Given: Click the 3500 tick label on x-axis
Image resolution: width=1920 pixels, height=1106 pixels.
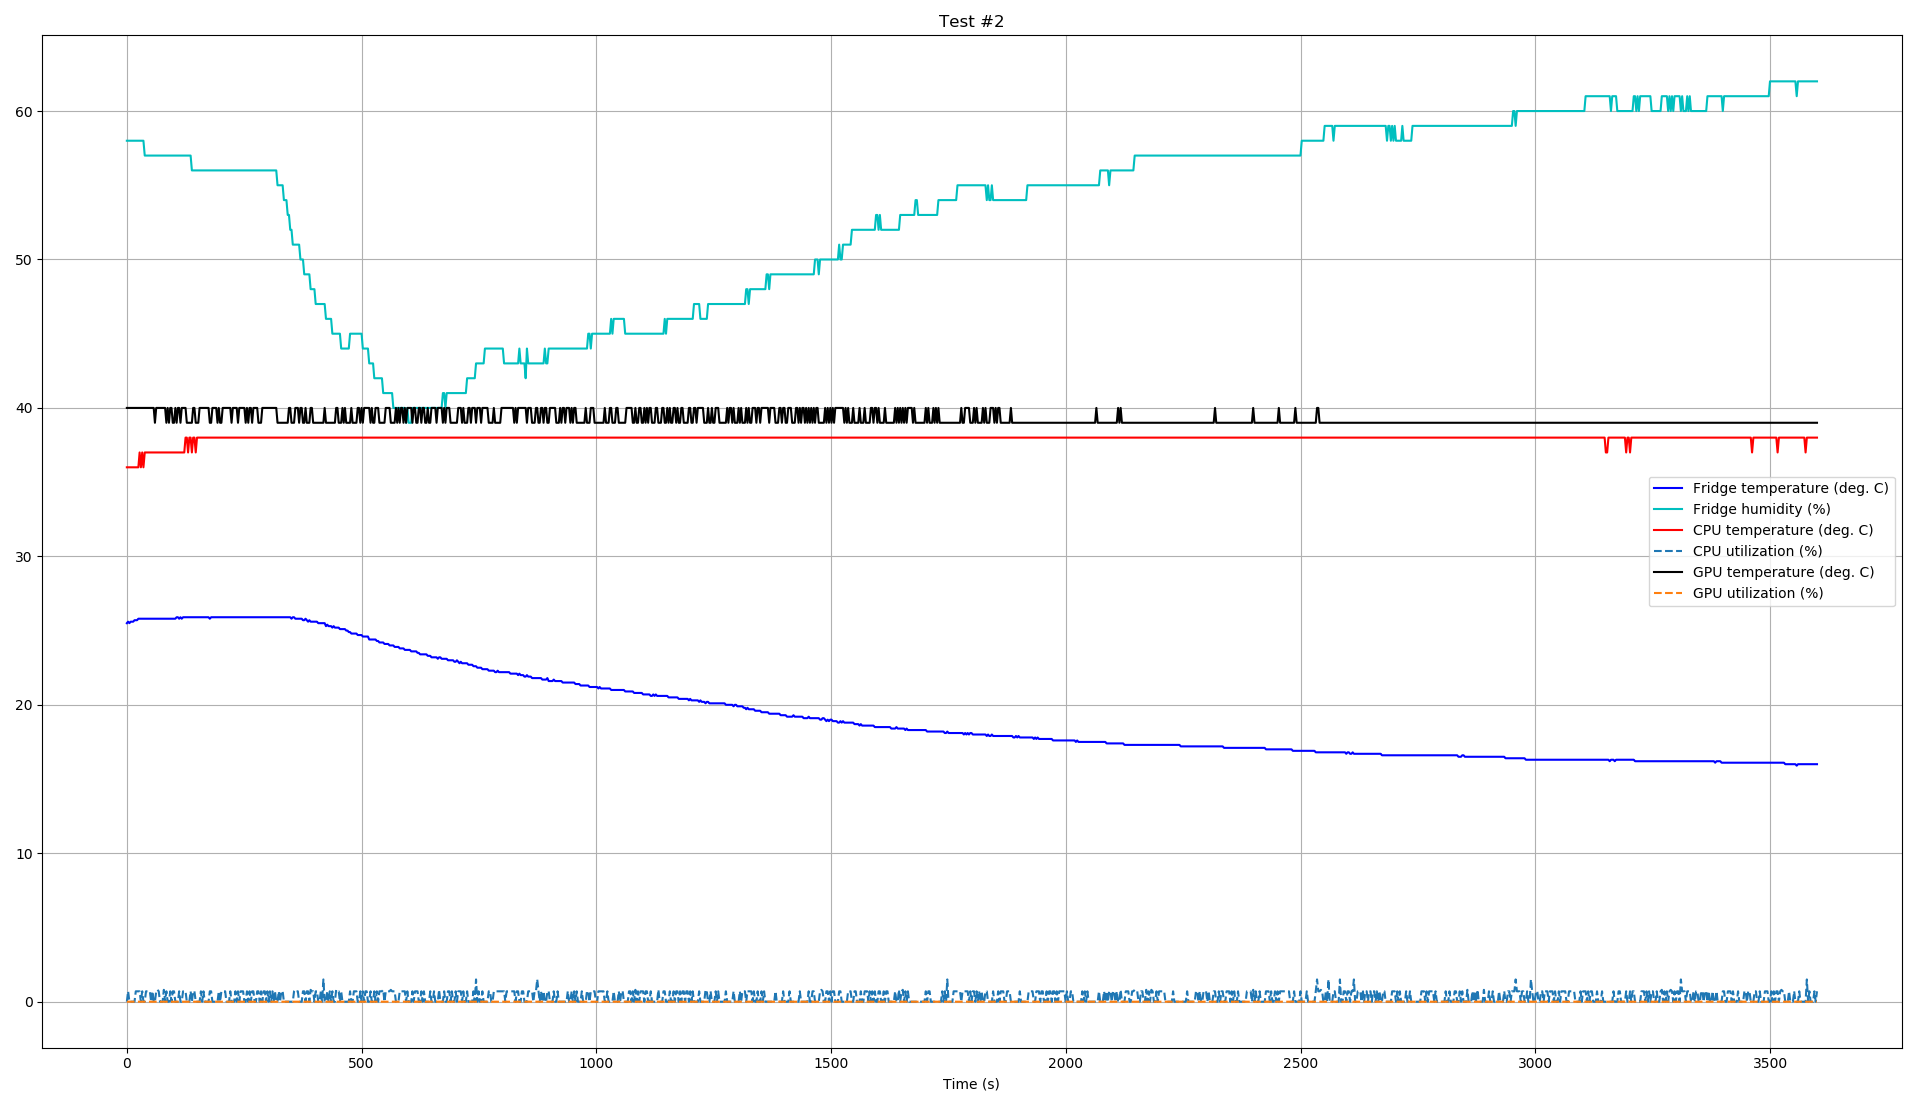Looking at the screenshot, I should click(x=1769, y=1063).
